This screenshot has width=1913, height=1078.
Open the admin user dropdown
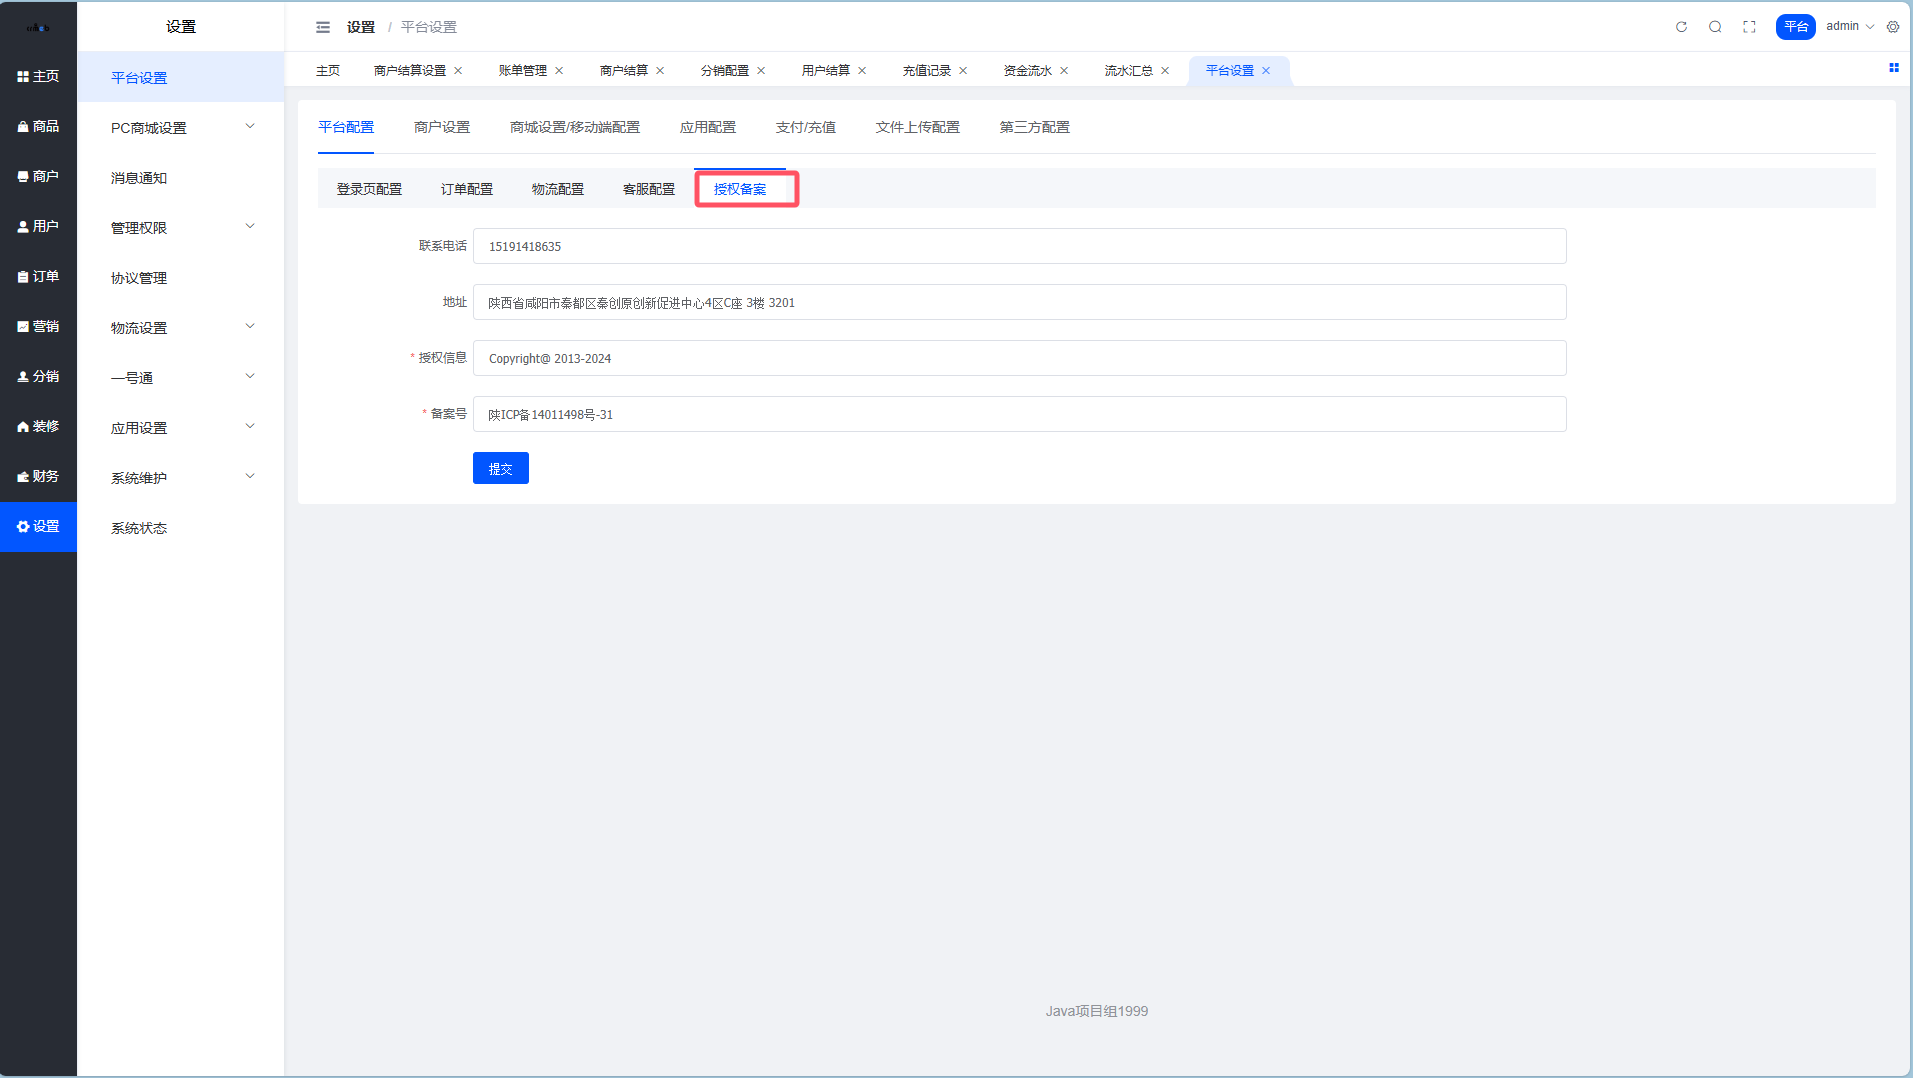coord(1849,27)
